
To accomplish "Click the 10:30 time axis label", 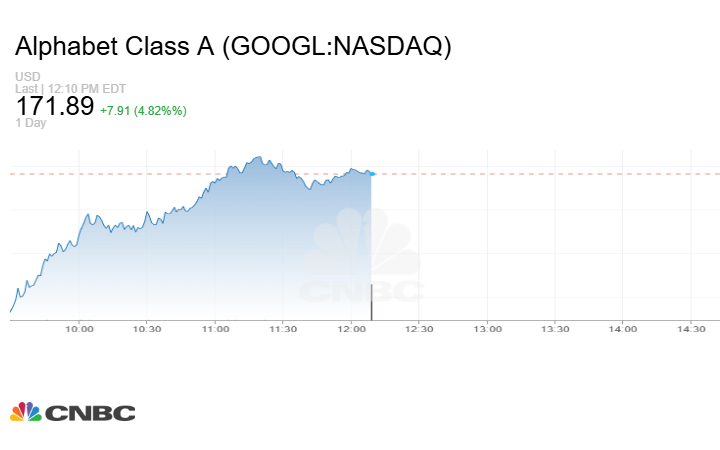I will (x=147, y=328).
